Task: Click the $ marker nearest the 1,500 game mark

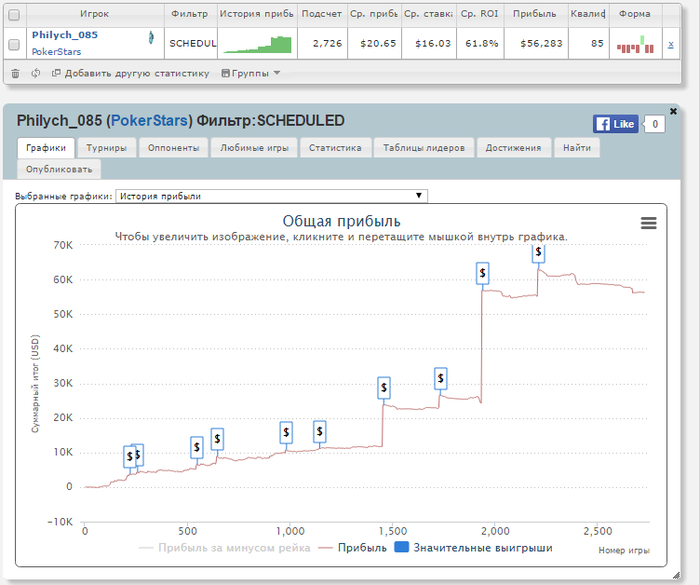Action: pyautogui.click(x=383, y=388)
